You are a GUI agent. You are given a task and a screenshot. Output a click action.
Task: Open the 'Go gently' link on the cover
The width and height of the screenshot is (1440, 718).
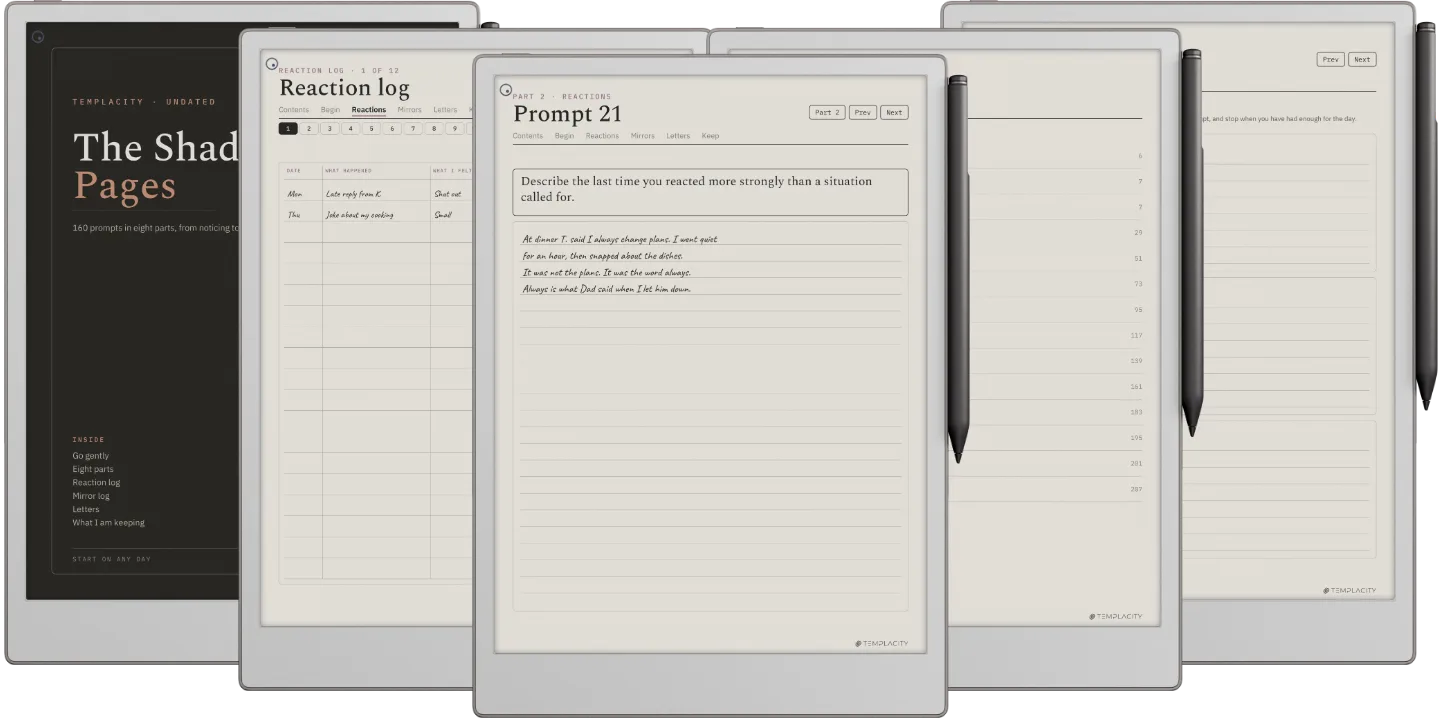coord(91,456)
